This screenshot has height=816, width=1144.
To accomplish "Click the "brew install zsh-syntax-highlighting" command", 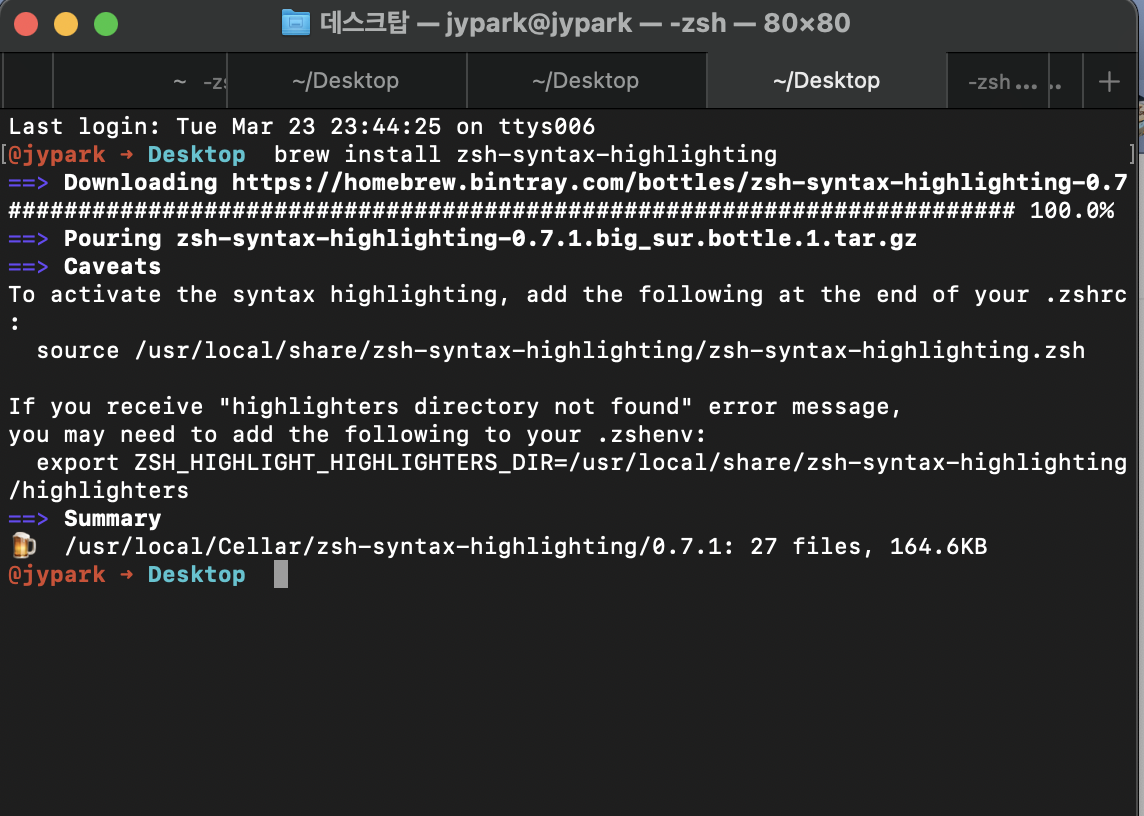I will click(x=525, y=155).
